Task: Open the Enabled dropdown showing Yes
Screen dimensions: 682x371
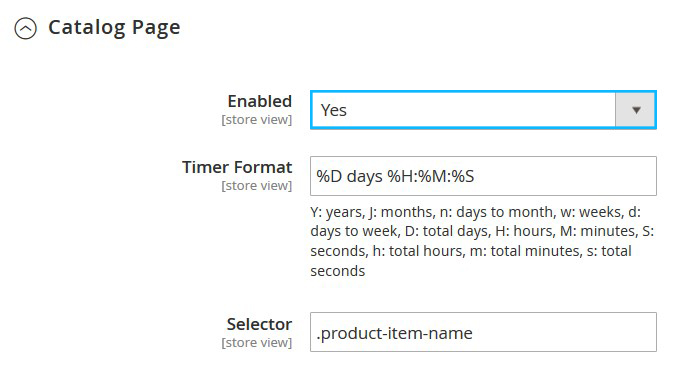Action: [x=483, y=110]
